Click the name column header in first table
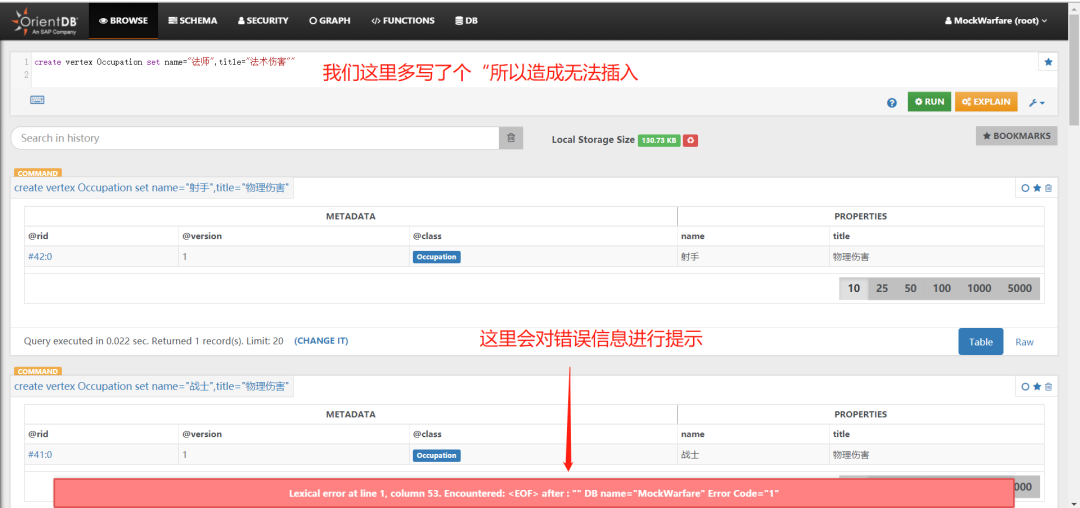 click(754, 236)
